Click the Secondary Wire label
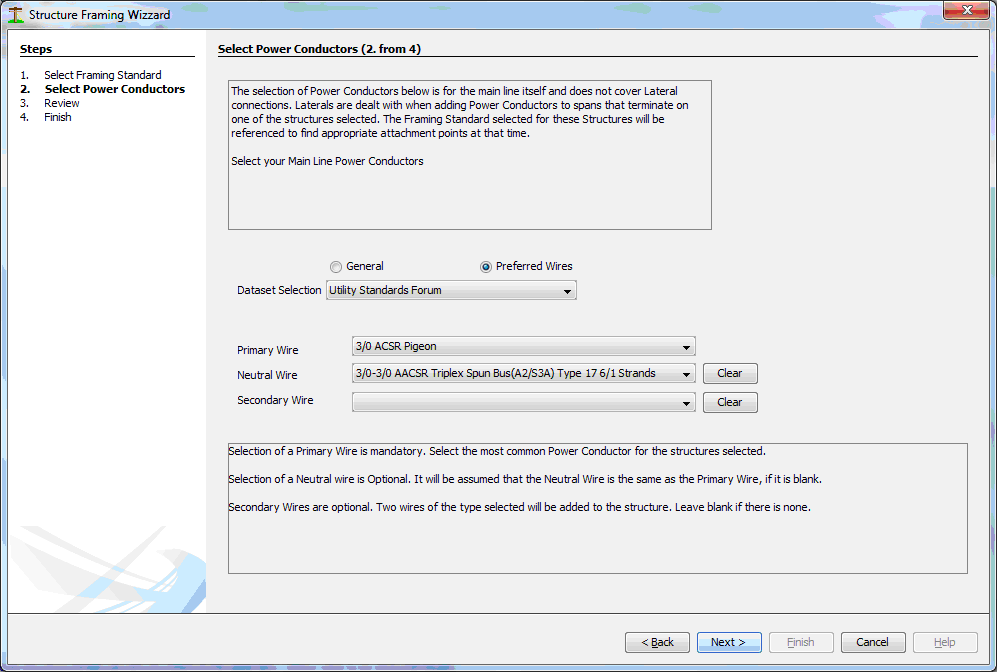 [275, 400]
